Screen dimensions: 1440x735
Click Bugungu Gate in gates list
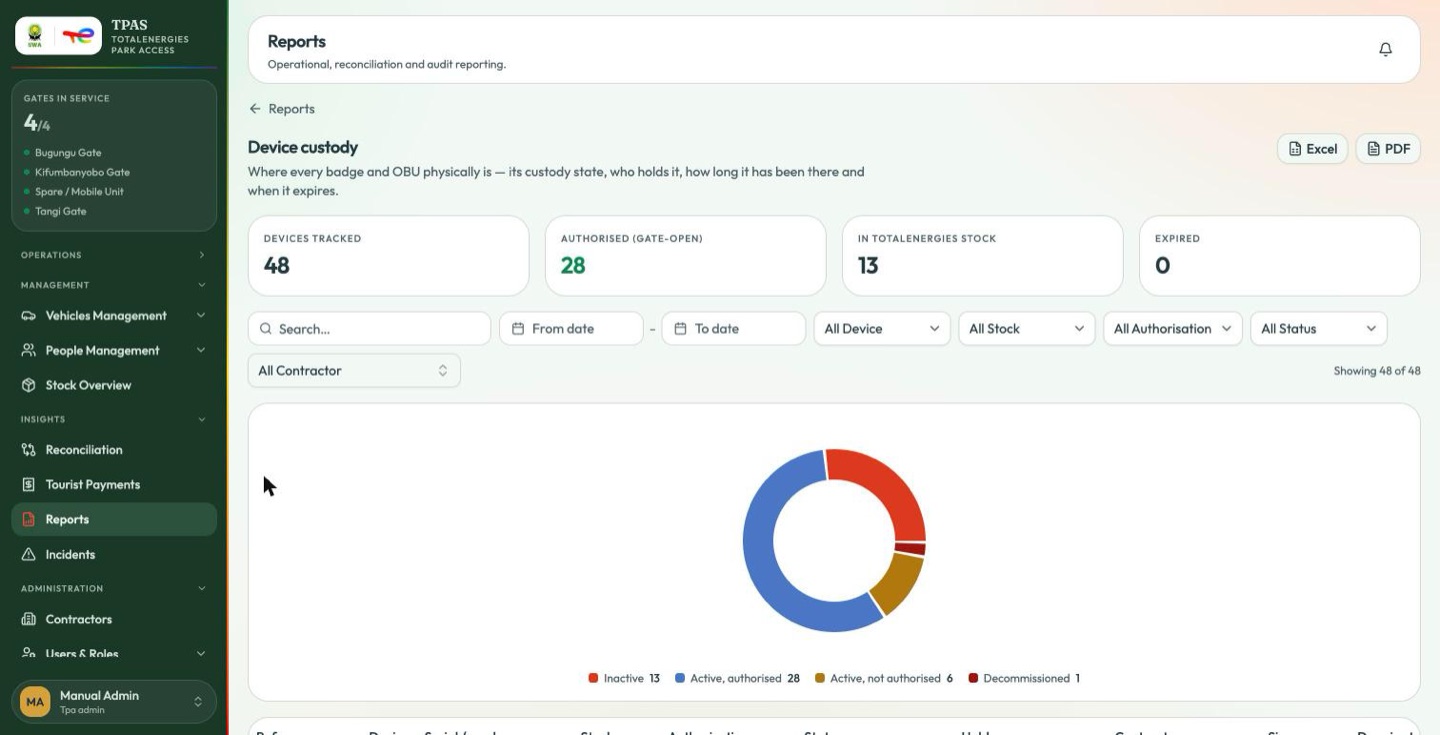pyautogui.click(x=68, y=153)
